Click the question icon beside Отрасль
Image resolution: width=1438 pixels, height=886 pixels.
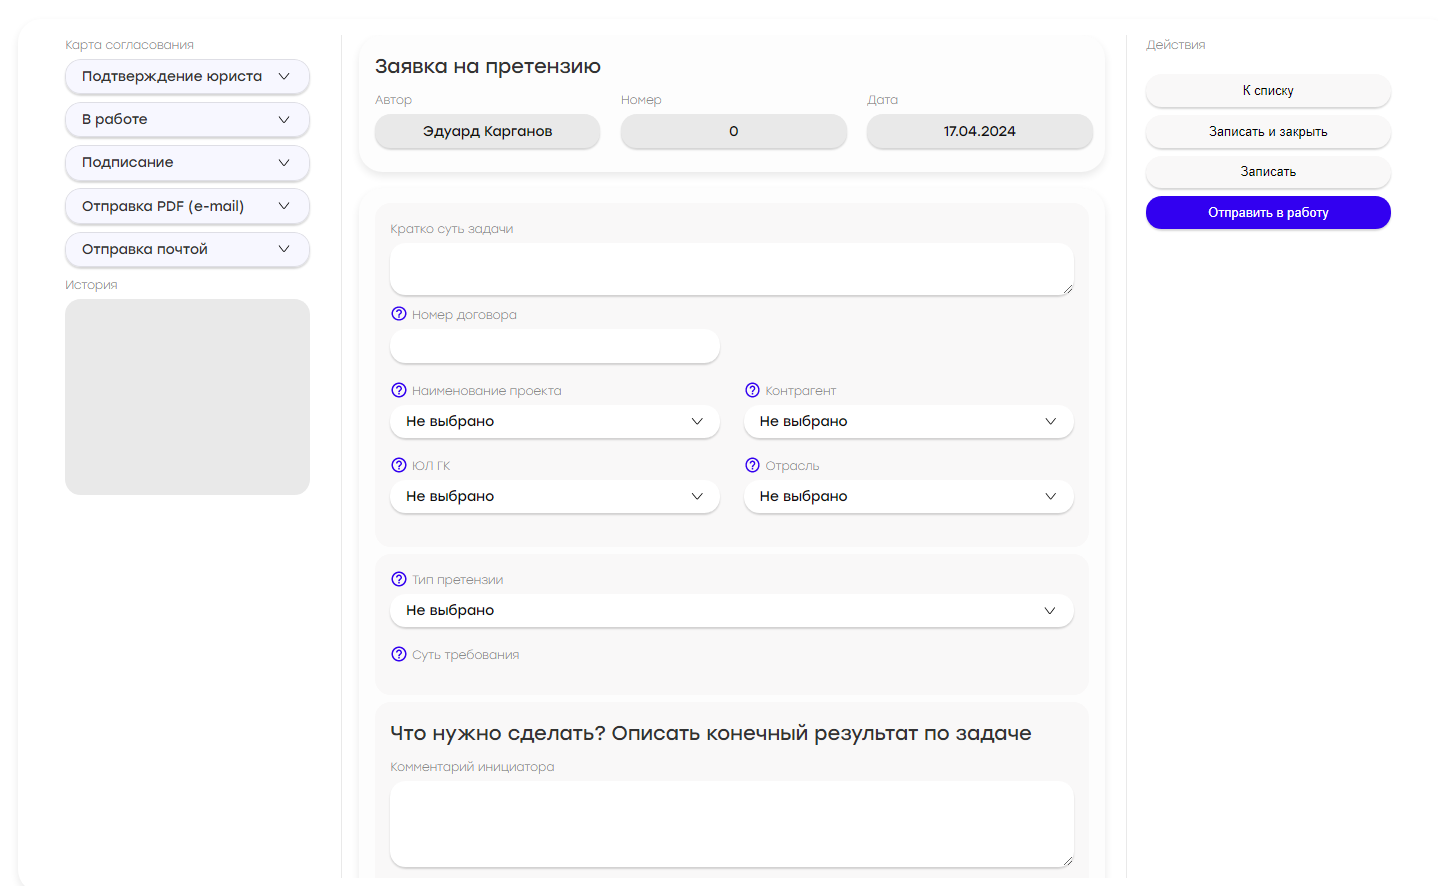pyautogui.click(x=753, y=465)
